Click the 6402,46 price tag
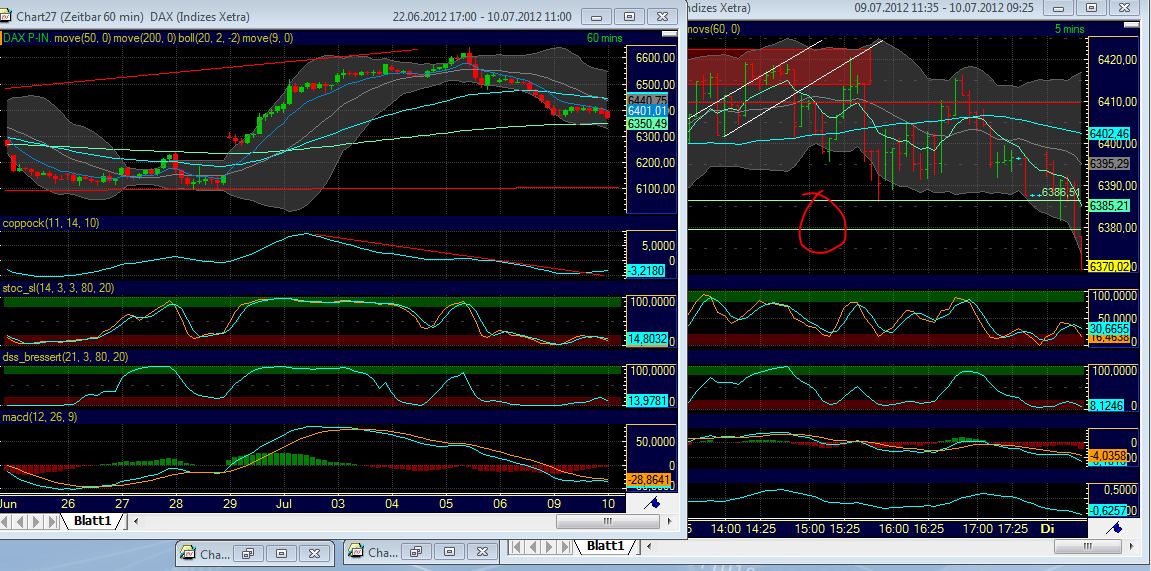The width and height of the screenshot is (1151, 571). (x=1108, y=134)
